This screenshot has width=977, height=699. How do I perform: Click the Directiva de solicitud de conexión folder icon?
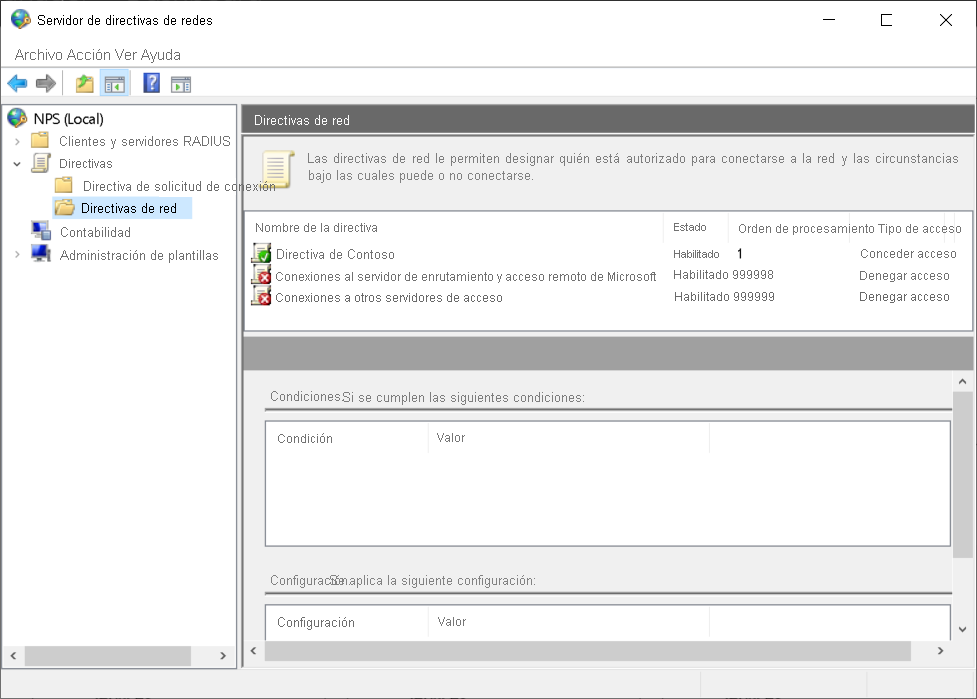point(64,185)
